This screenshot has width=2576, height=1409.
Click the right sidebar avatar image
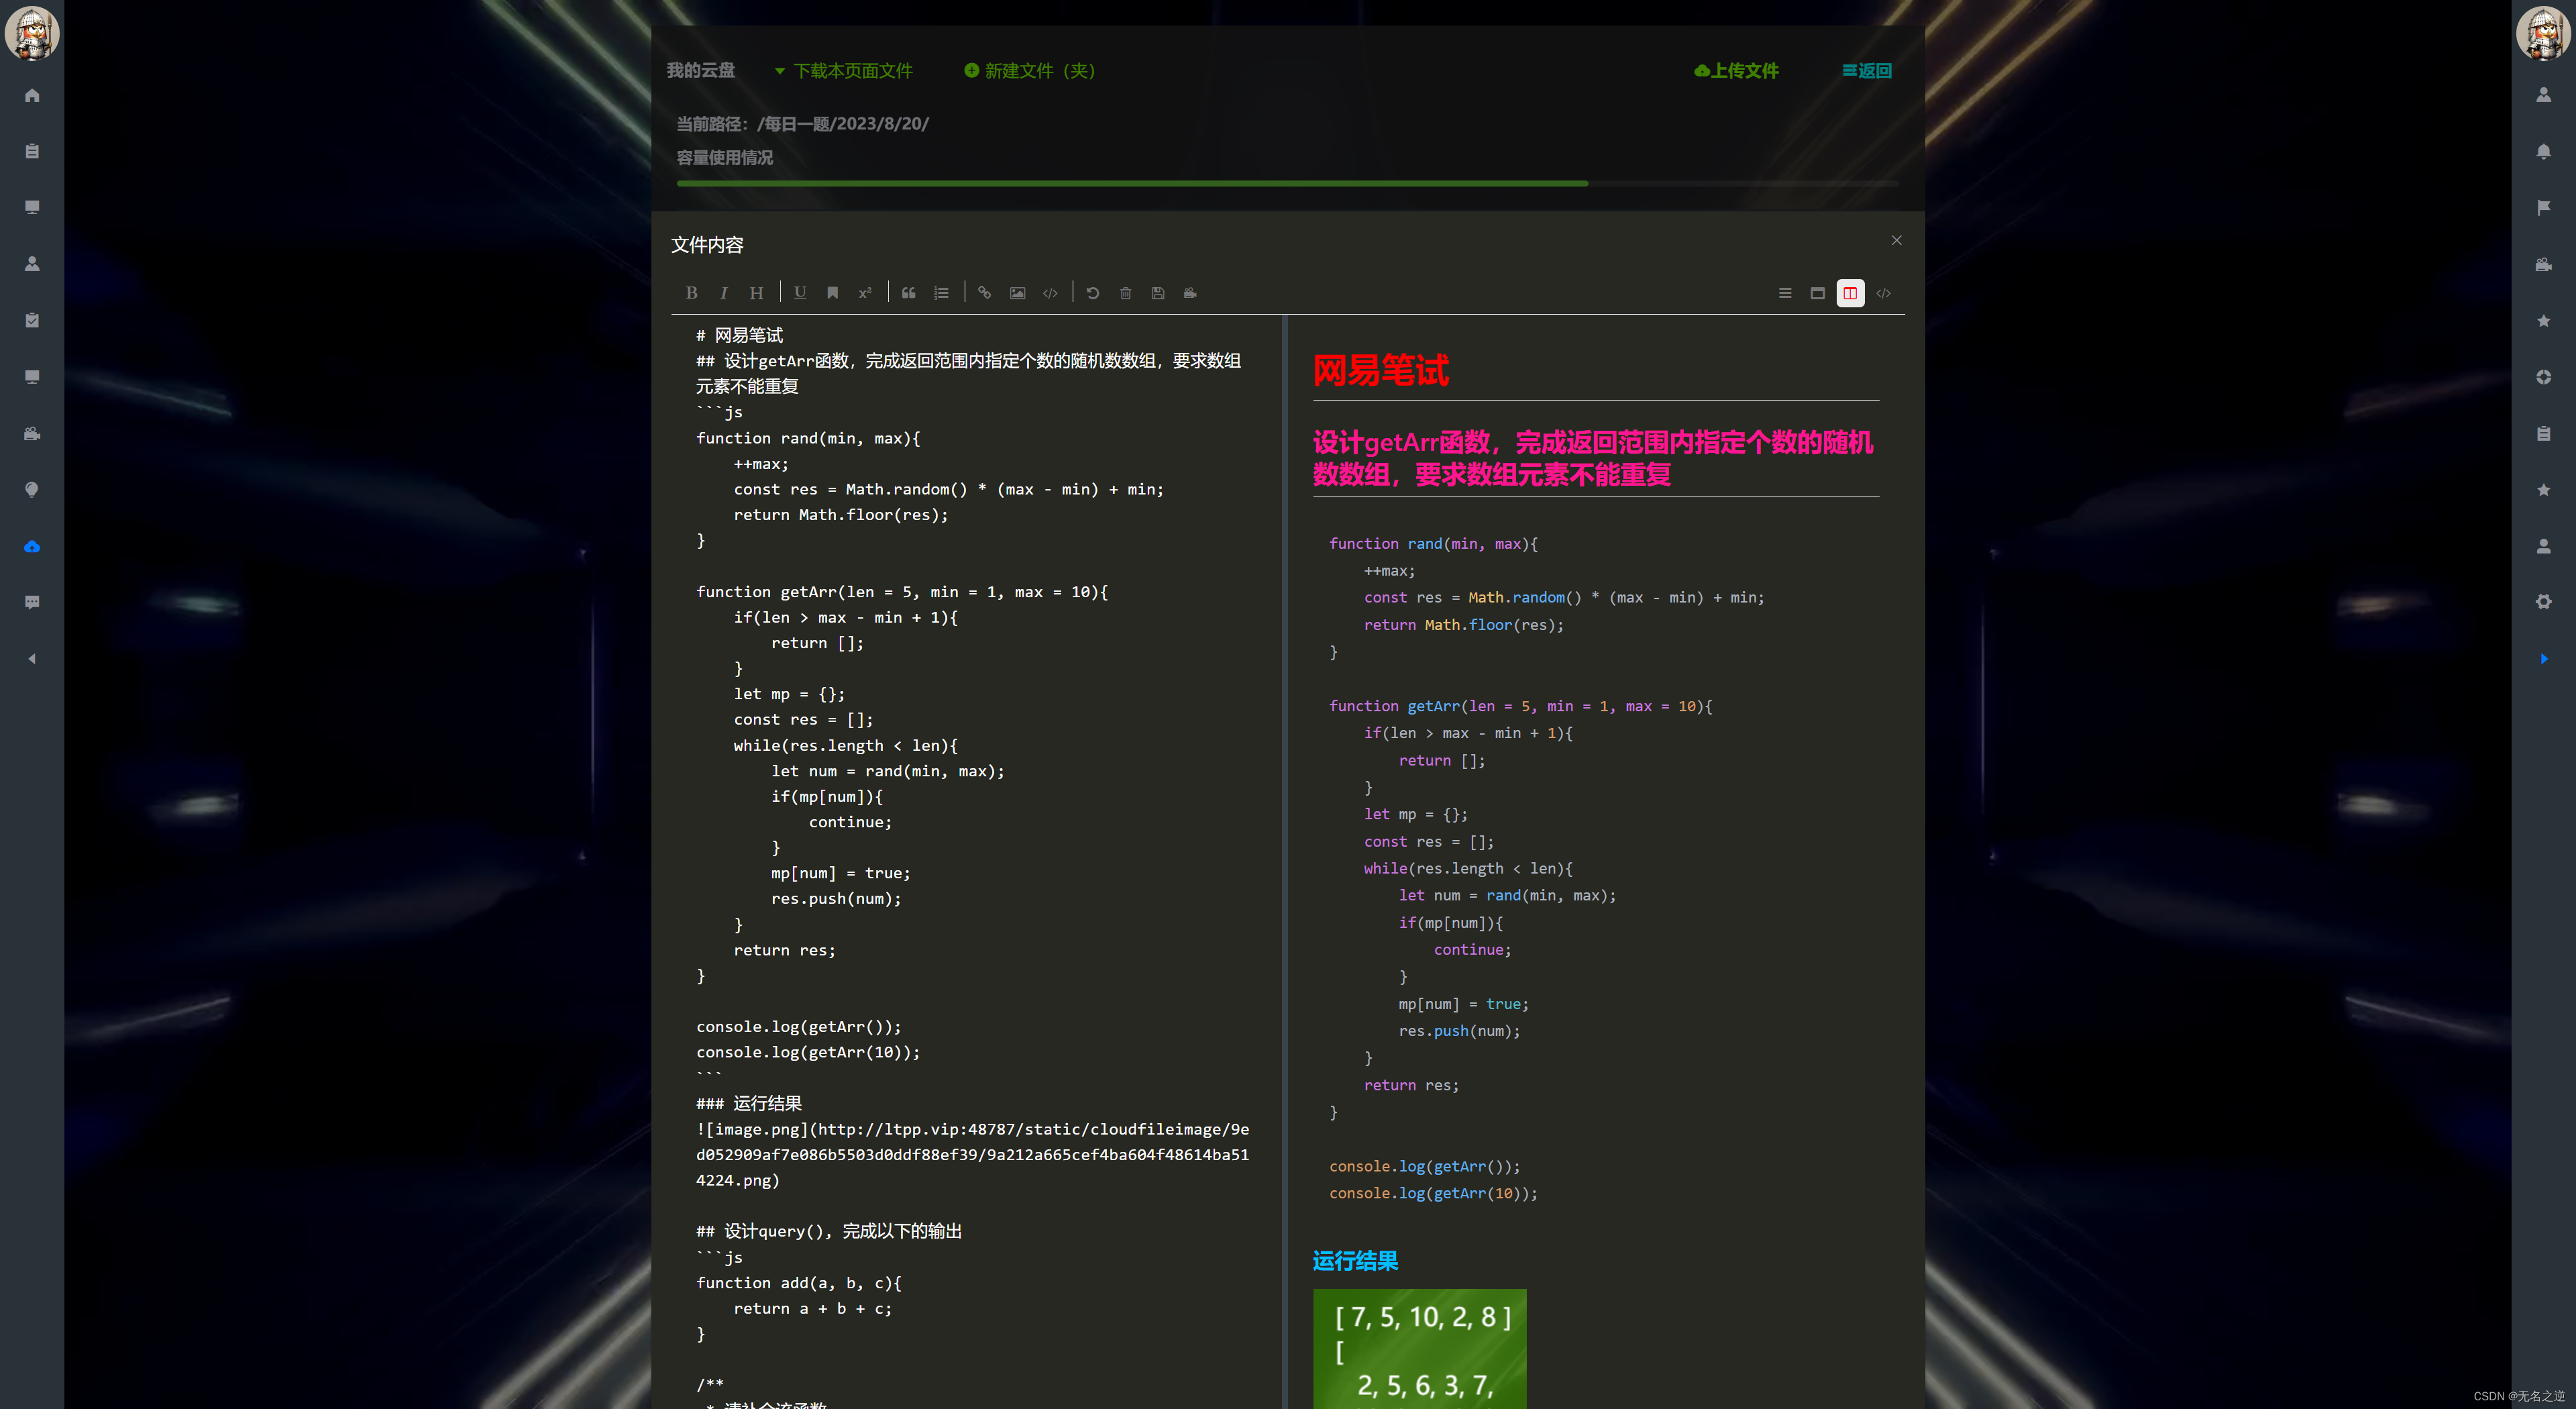pos(2543,32)
